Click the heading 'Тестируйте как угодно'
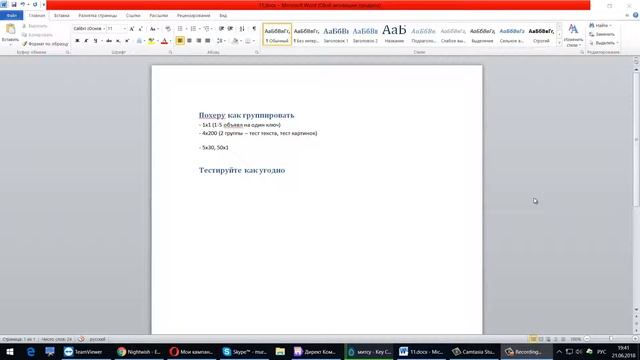Image resolution: width=640 pixels, height=360 pixels. (242, 170)
